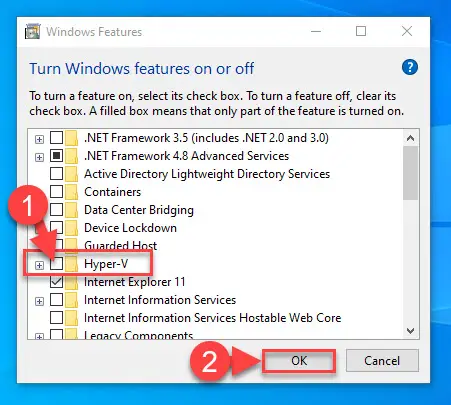The image size is (451, 405).
Task: Expand the Hyper-V plus node
Action: tap(39, 265)
